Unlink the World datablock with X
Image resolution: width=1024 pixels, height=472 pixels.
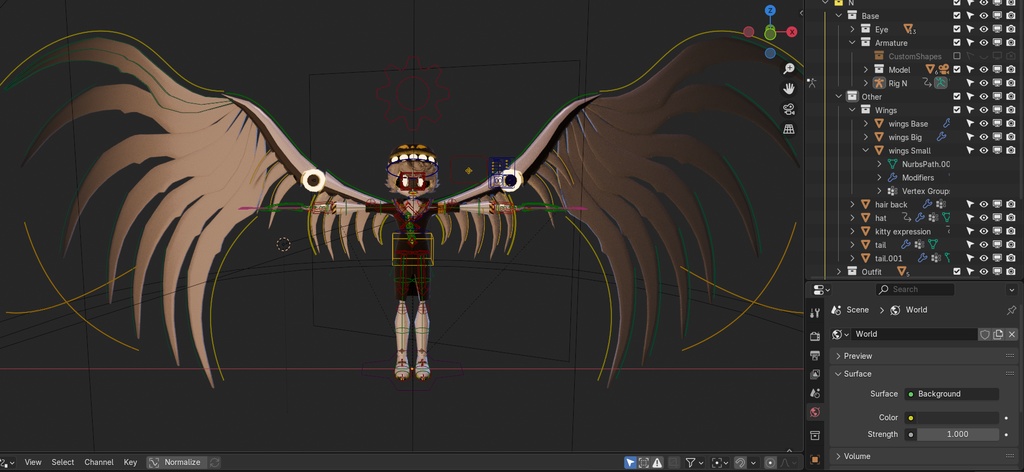tap(1012, 334)
